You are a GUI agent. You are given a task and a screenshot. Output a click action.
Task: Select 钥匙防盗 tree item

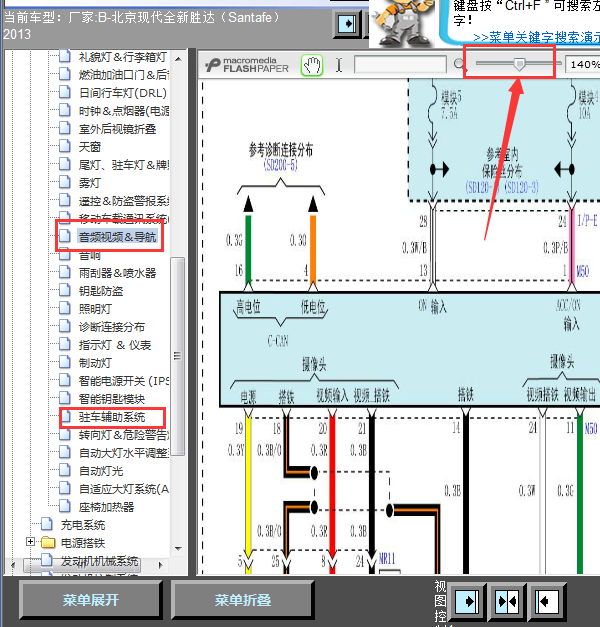pos(101,291)
